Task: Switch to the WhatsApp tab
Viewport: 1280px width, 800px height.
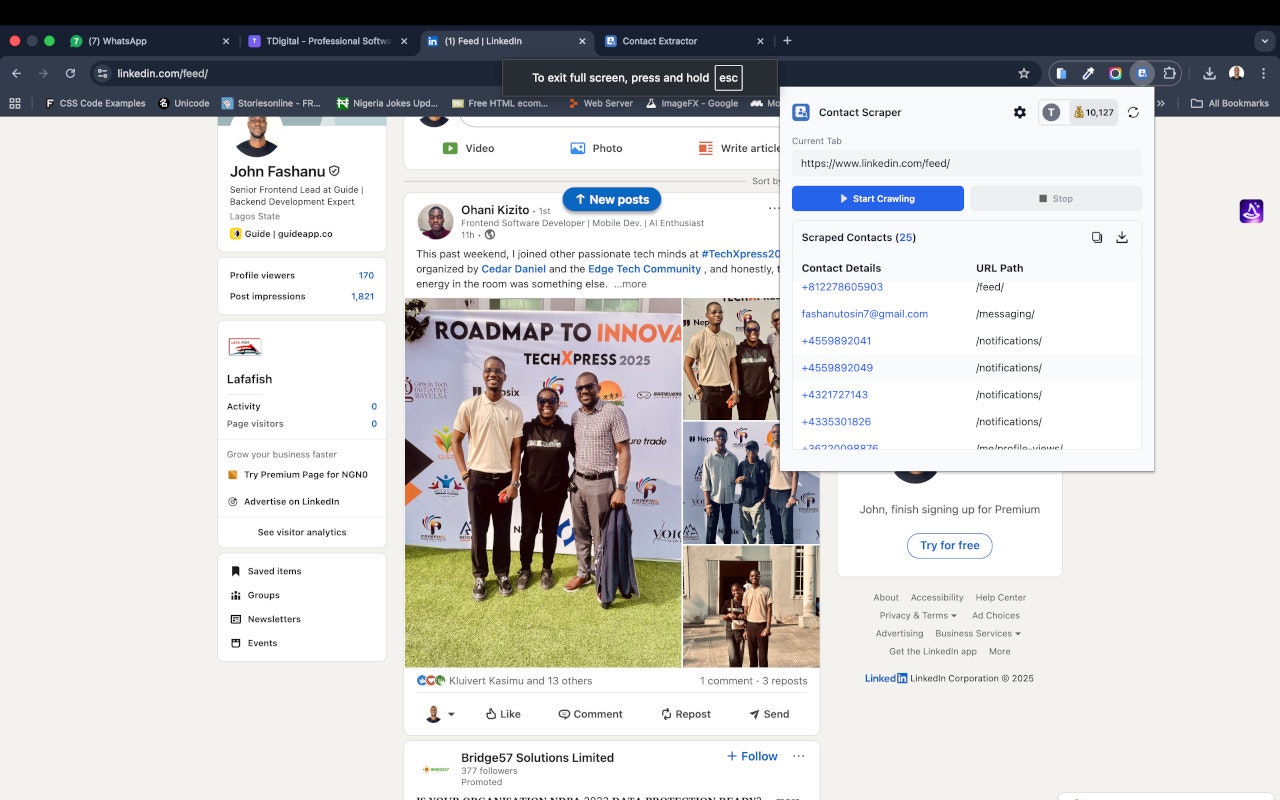Action: (148, 41)
